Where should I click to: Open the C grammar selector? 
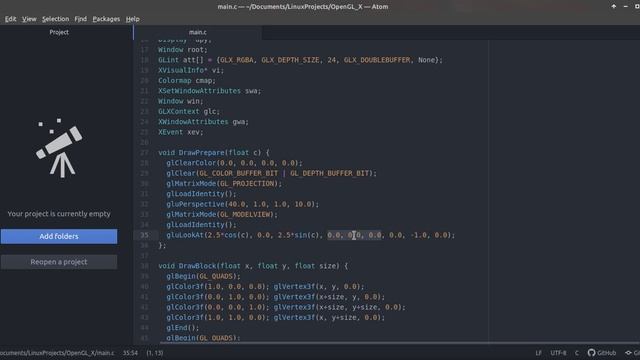coord(577,353)
